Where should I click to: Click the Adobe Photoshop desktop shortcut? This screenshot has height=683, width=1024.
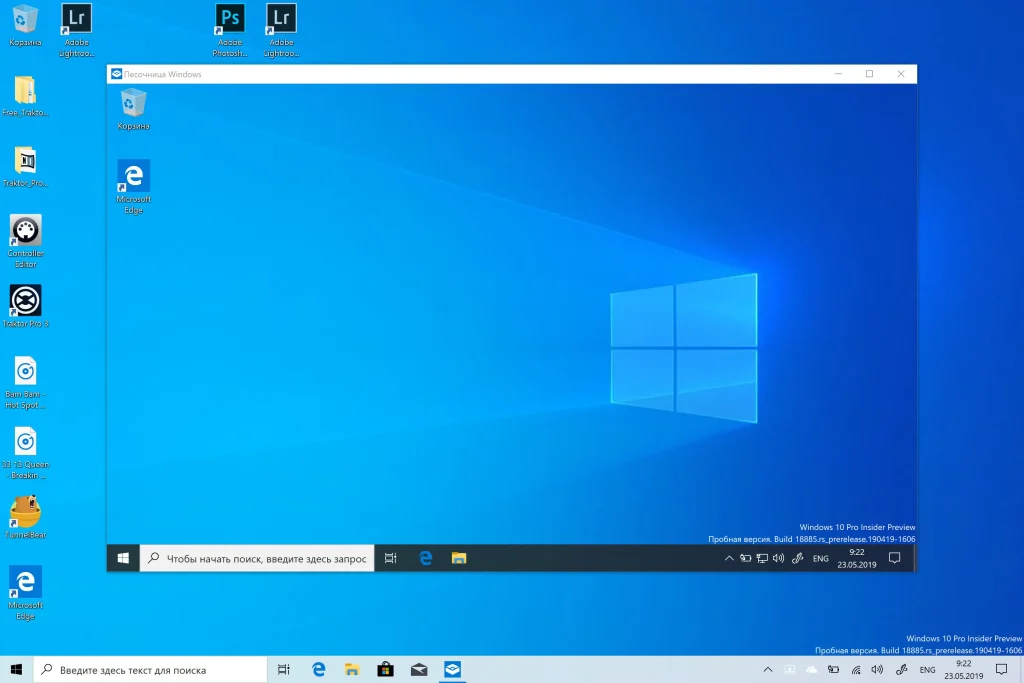tap(230, 19)
